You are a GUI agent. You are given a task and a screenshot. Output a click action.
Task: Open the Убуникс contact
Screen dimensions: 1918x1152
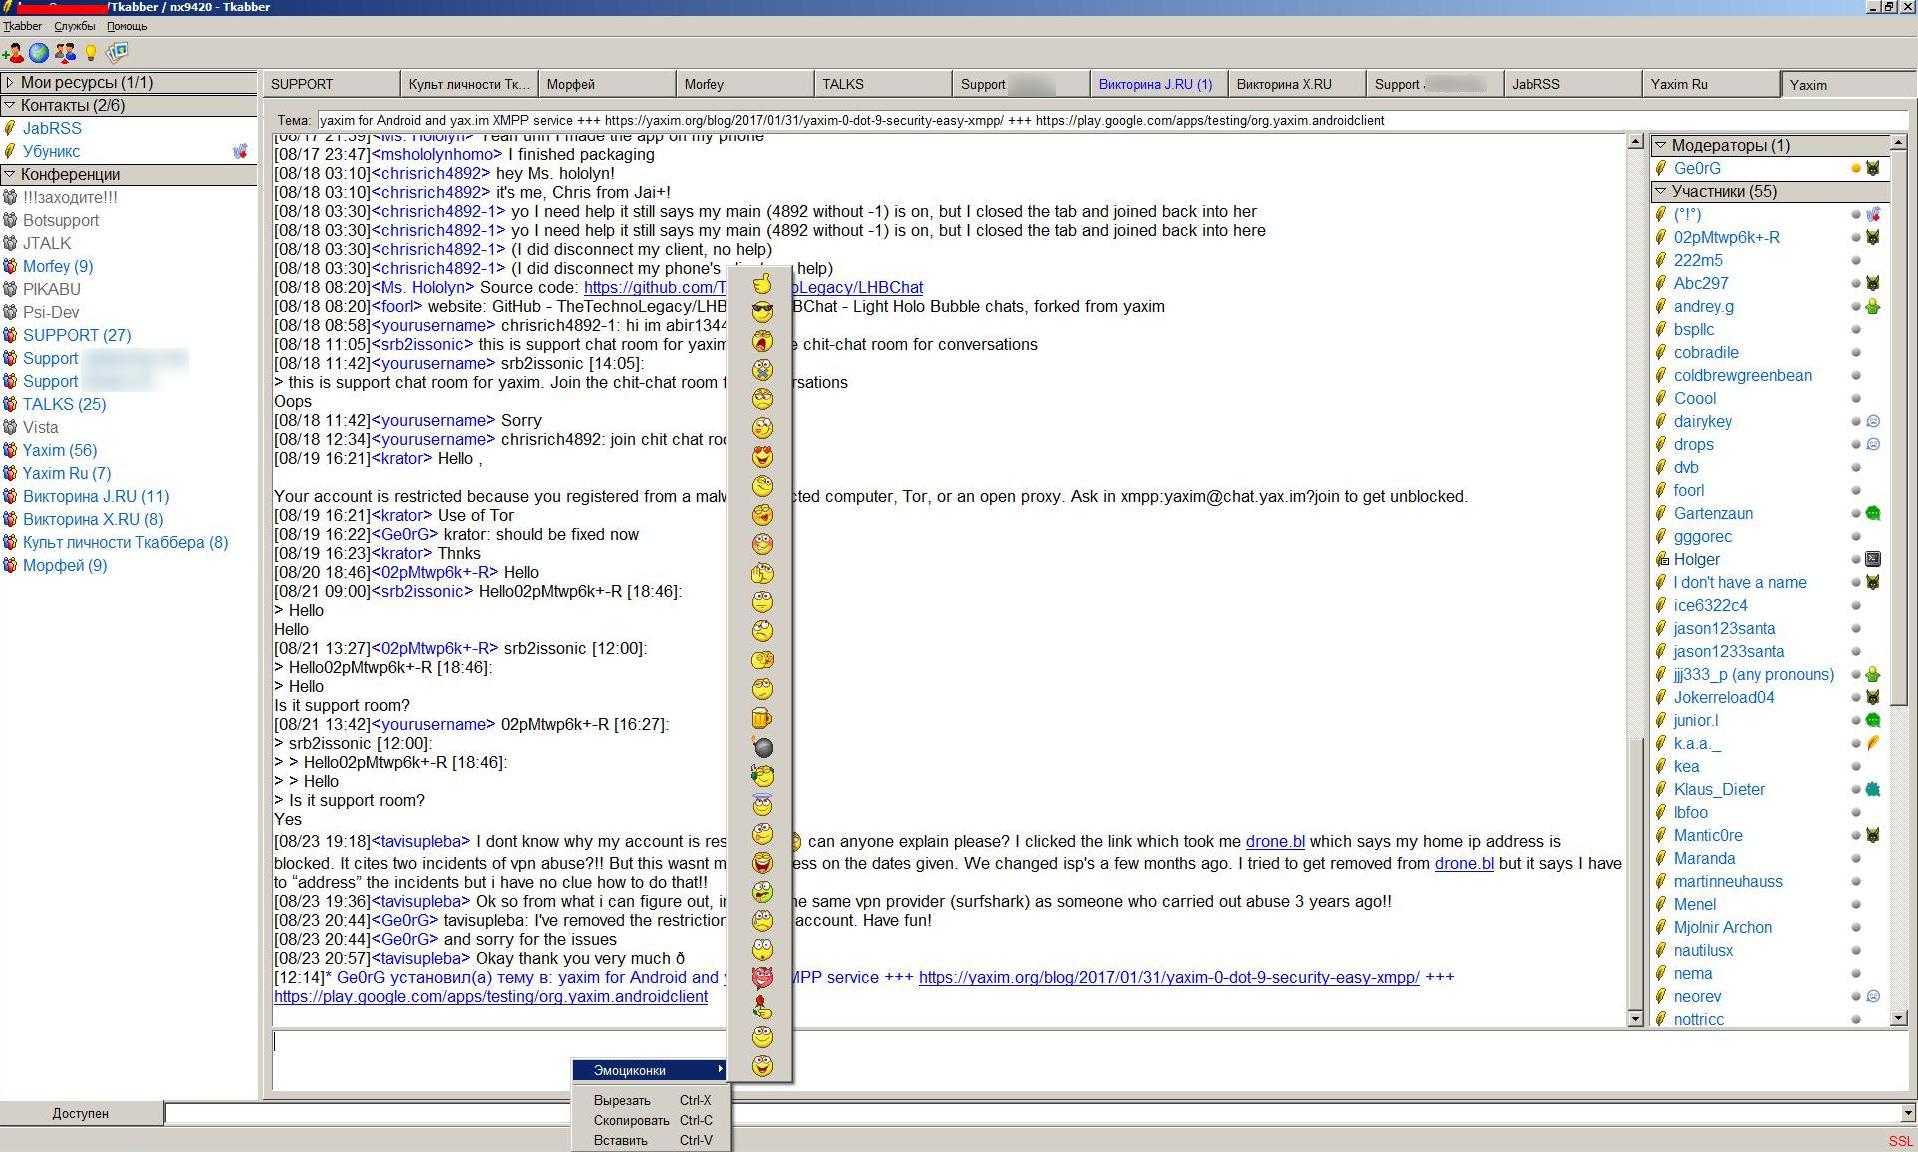(x=51, y=152)
